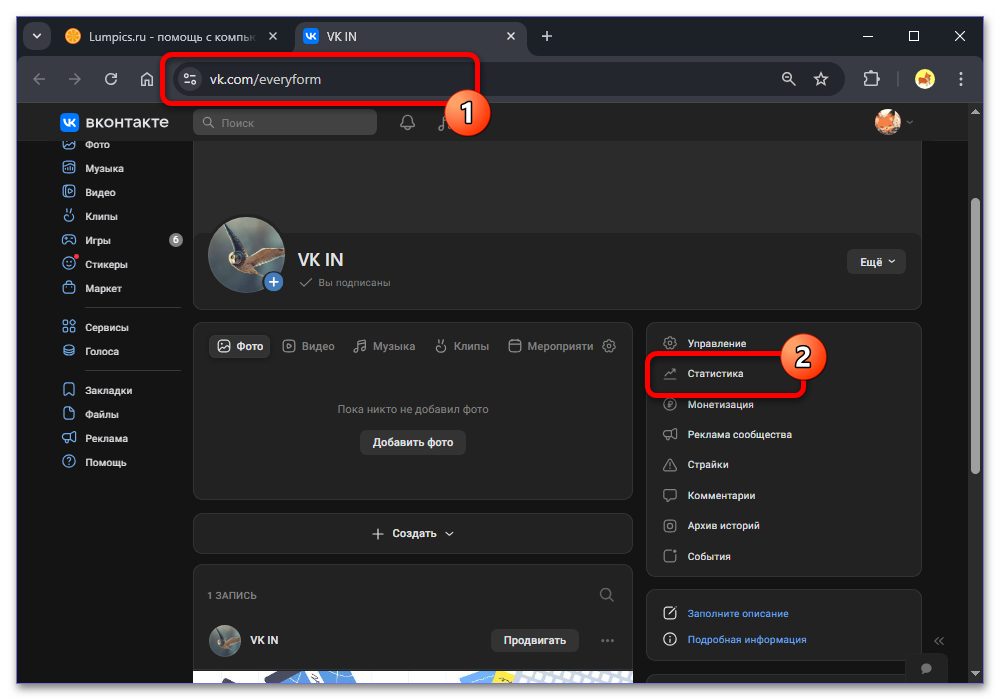Screen dimensions: 1000x700
Task: Click Добавить фото button
Action: 413,442
